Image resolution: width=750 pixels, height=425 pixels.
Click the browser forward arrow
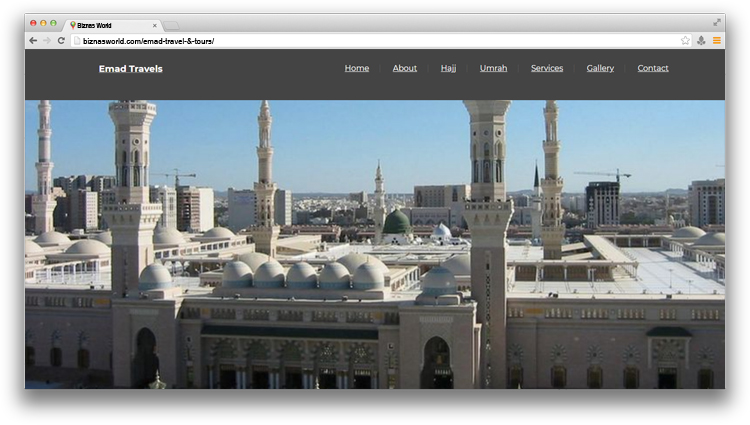46,41
